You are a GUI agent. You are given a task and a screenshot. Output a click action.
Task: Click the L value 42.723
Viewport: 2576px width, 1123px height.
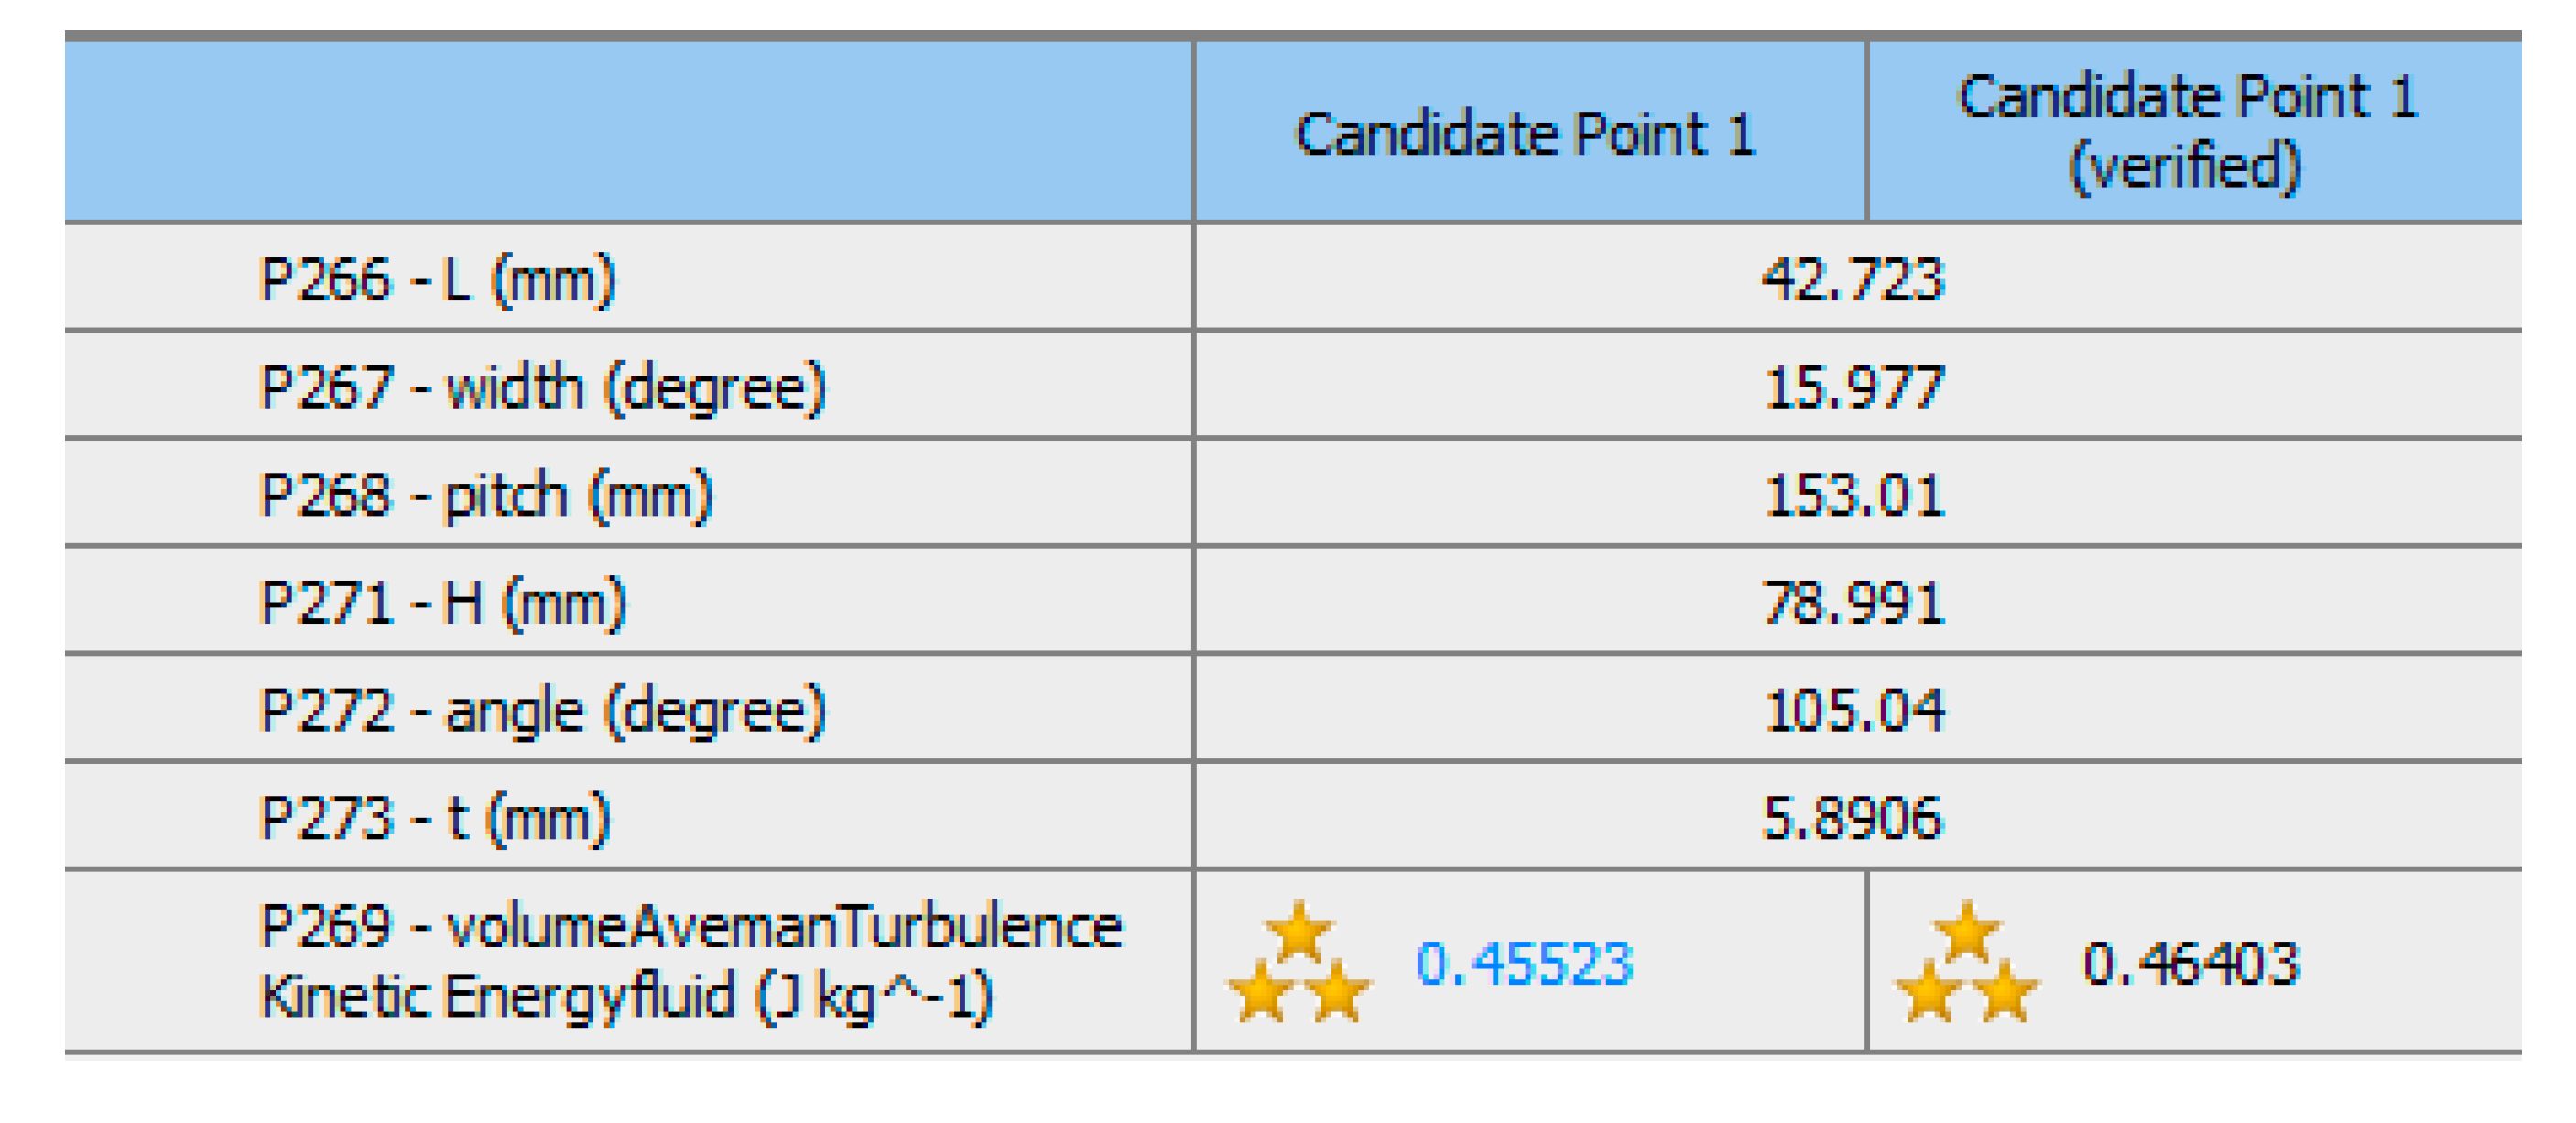click(x=1853, y=279)
